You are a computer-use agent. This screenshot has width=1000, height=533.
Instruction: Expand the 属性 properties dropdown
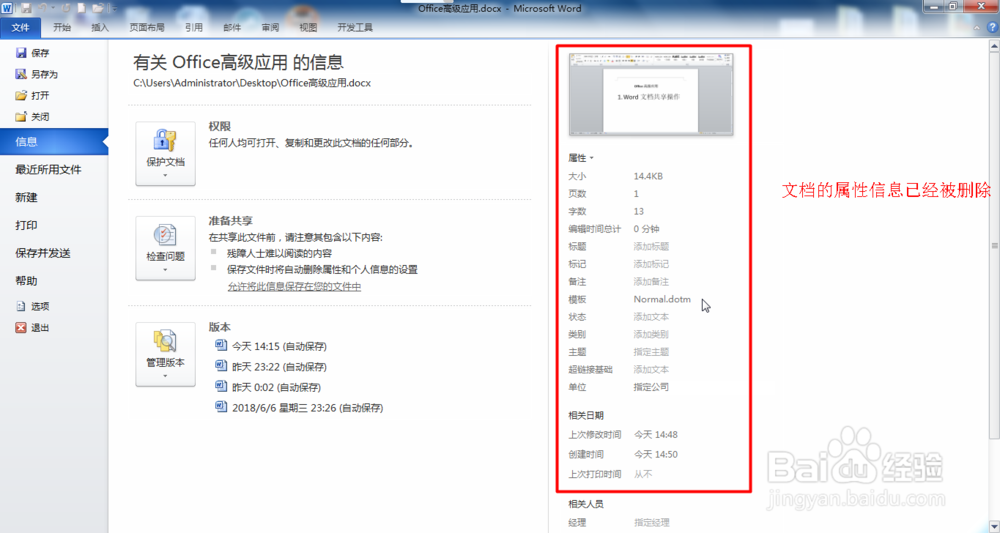[581, 157]
